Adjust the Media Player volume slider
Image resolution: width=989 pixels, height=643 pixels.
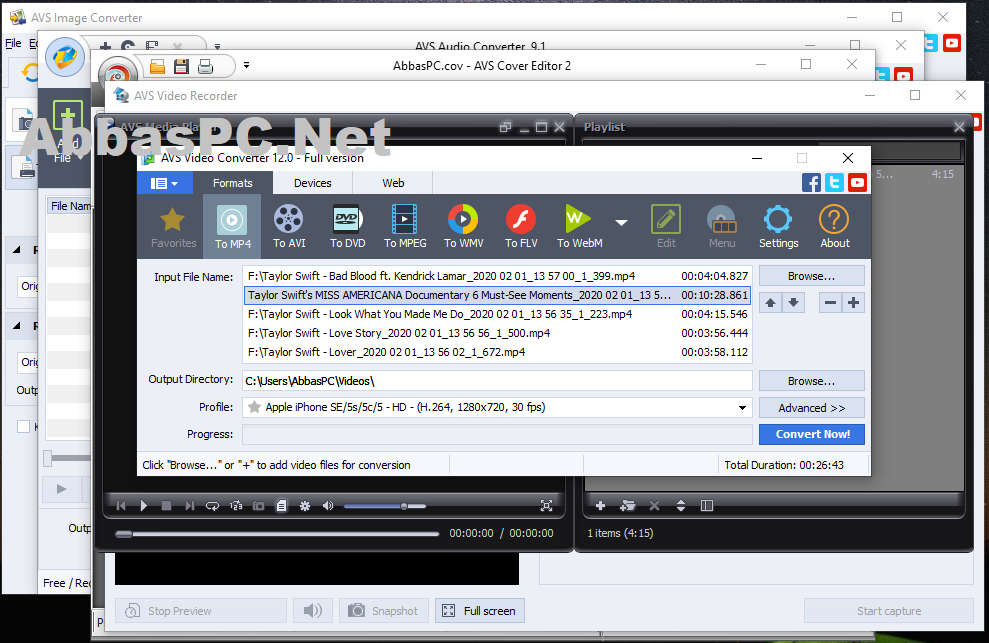tap(385, 505)
